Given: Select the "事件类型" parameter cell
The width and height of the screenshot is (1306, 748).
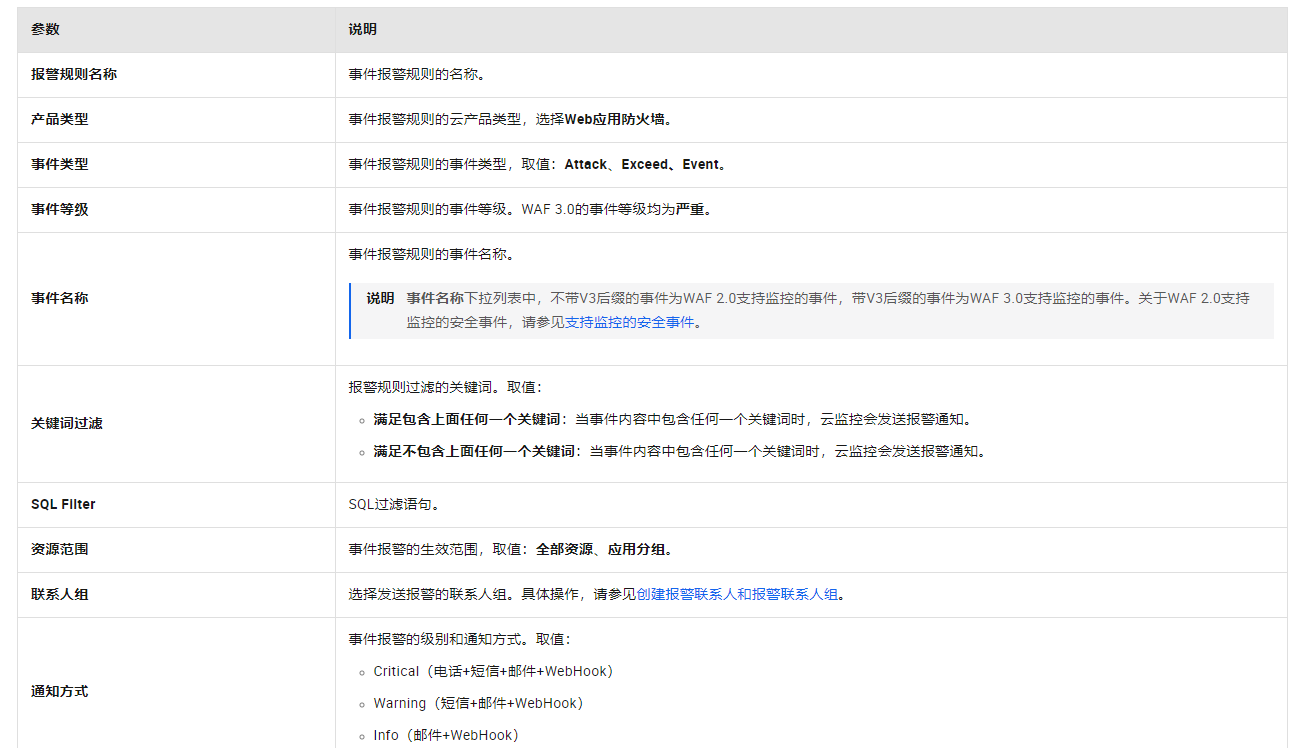Looking at the screenshot, I should click(176, 165).
